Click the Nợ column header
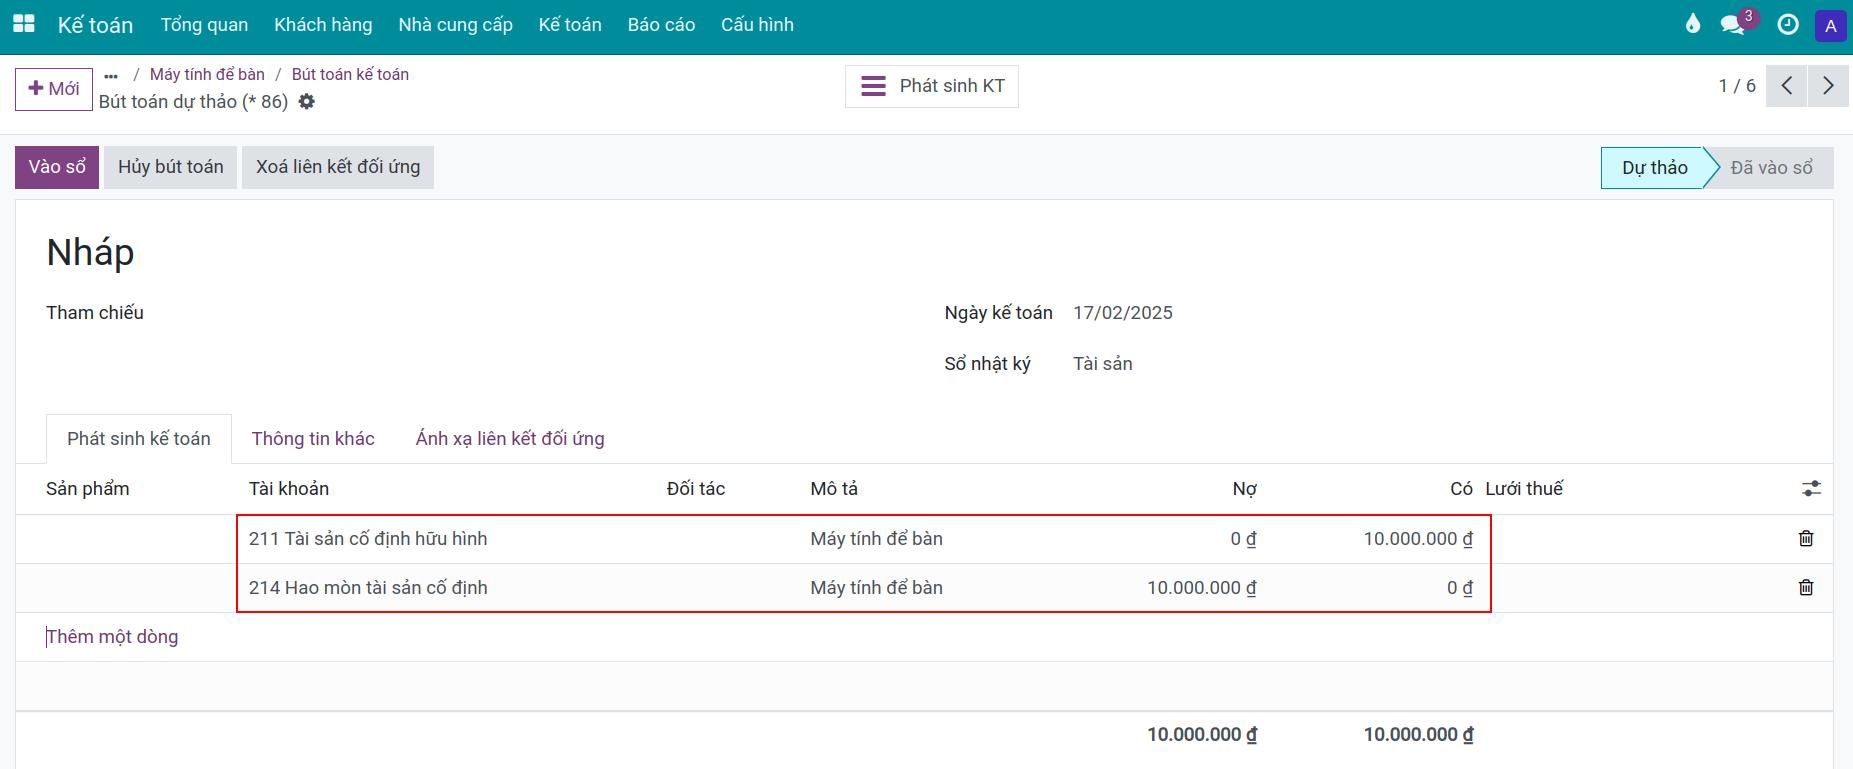The image size is (1853, 769). [1244, 489]
